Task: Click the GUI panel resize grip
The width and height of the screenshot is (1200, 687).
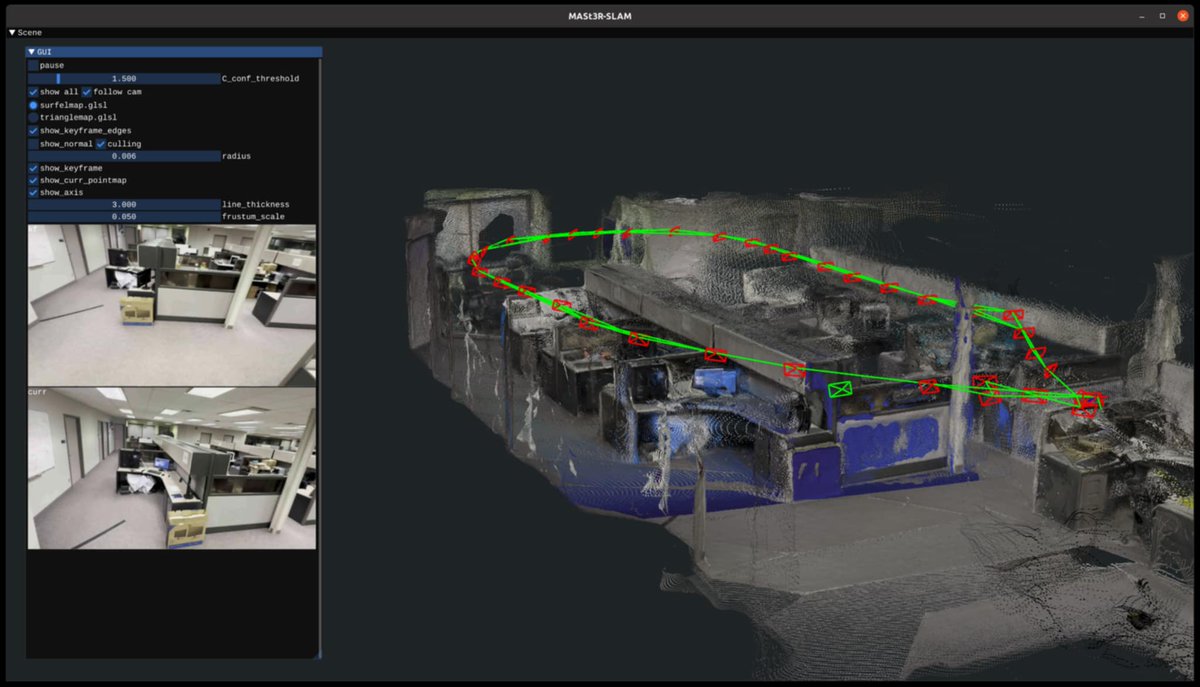Action: 318,655
